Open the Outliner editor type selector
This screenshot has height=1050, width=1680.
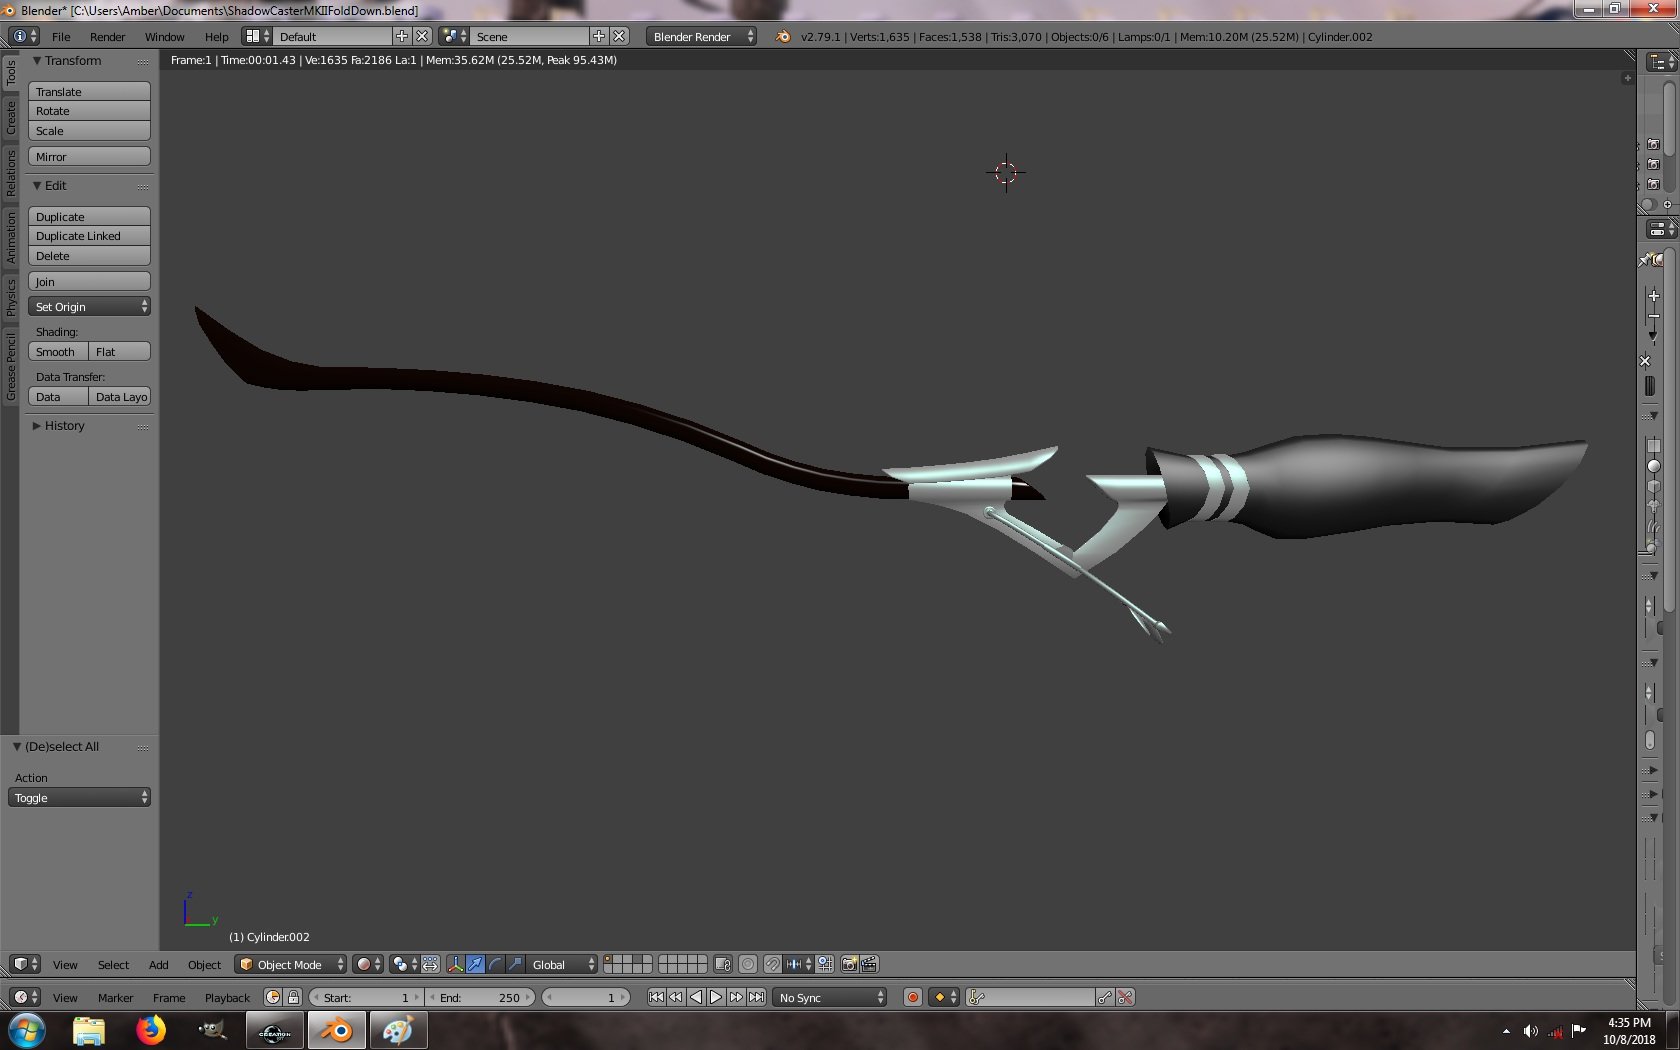click(1661, 61)
